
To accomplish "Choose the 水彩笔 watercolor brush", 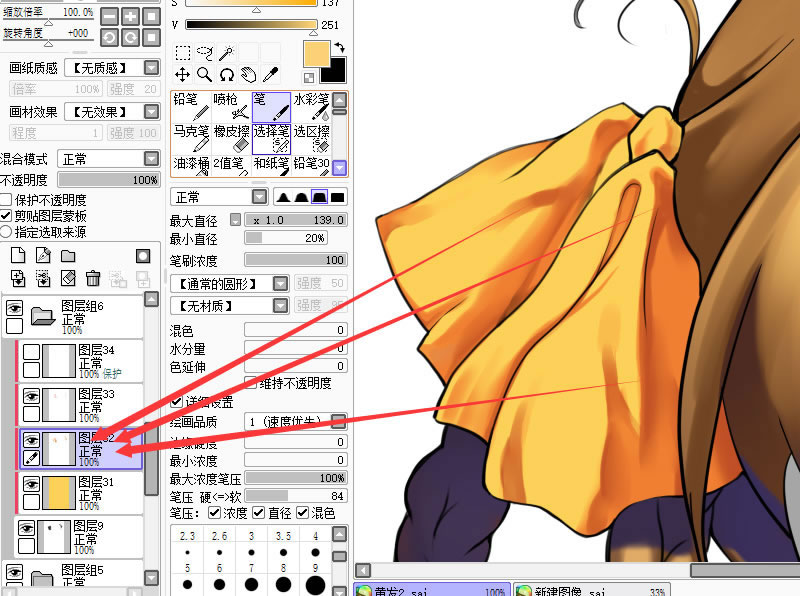I will [311, 107].
